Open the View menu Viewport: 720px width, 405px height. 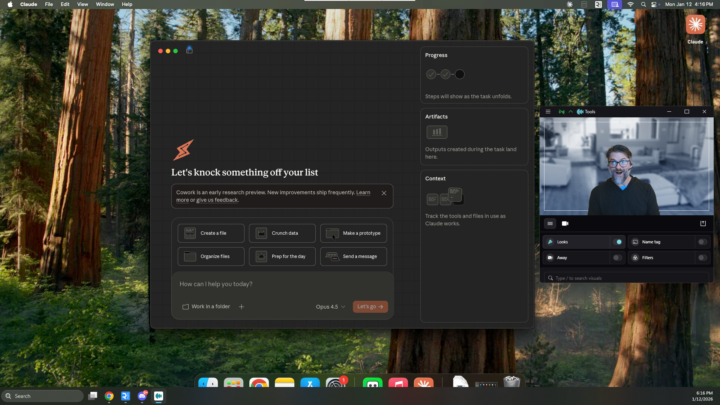(x=82, y=4)
